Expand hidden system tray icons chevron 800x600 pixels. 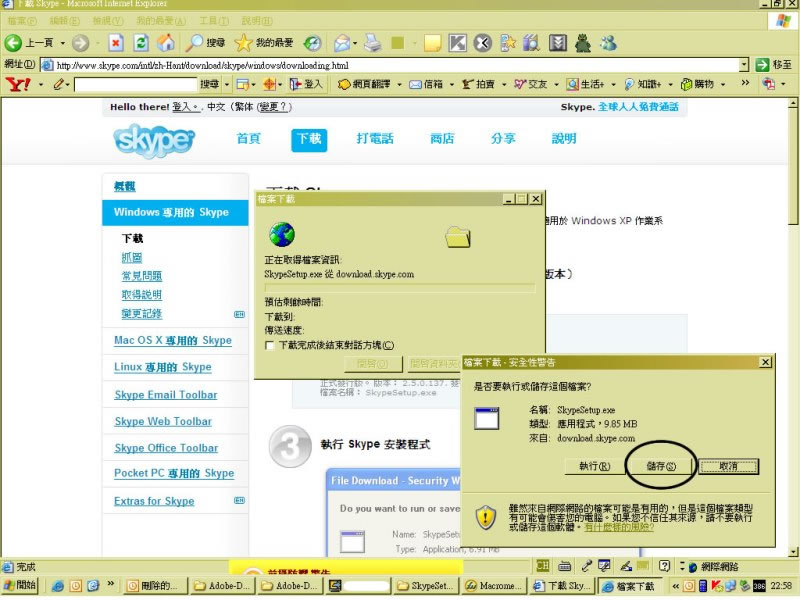[676, 586]
